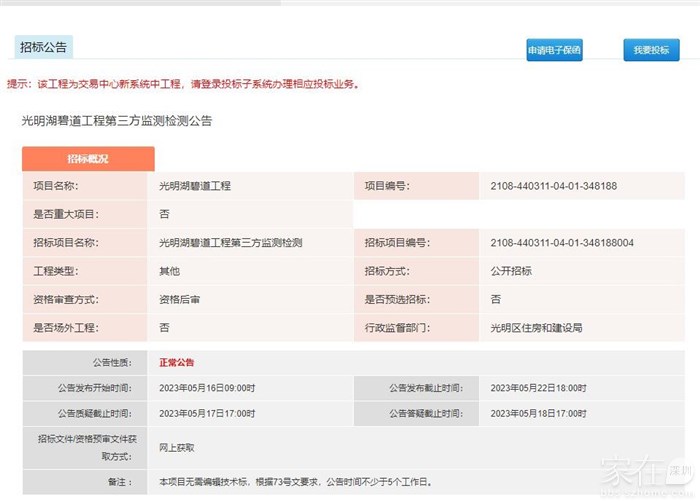Image resolution: width=700 pixels, height=501 pixels.
Task: Click the 光明区住房和建设局 department value
Action: [x=536, y=328]
